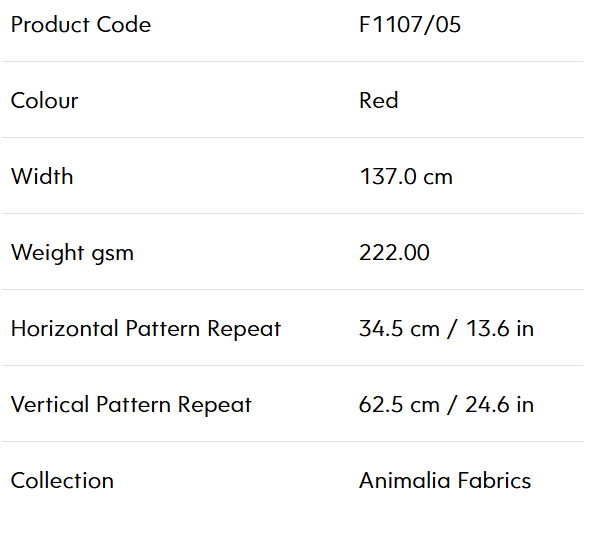
Task: Open the Animalia Fabrics collection link
Action: pos(445,481)
